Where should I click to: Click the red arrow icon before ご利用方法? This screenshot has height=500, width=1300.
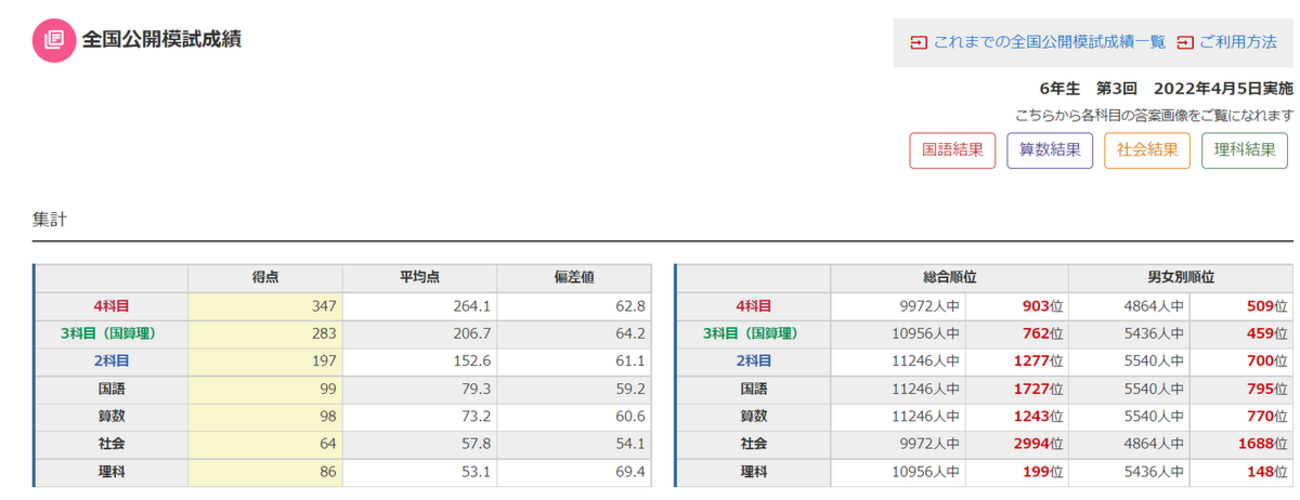tap(1185, 42)
